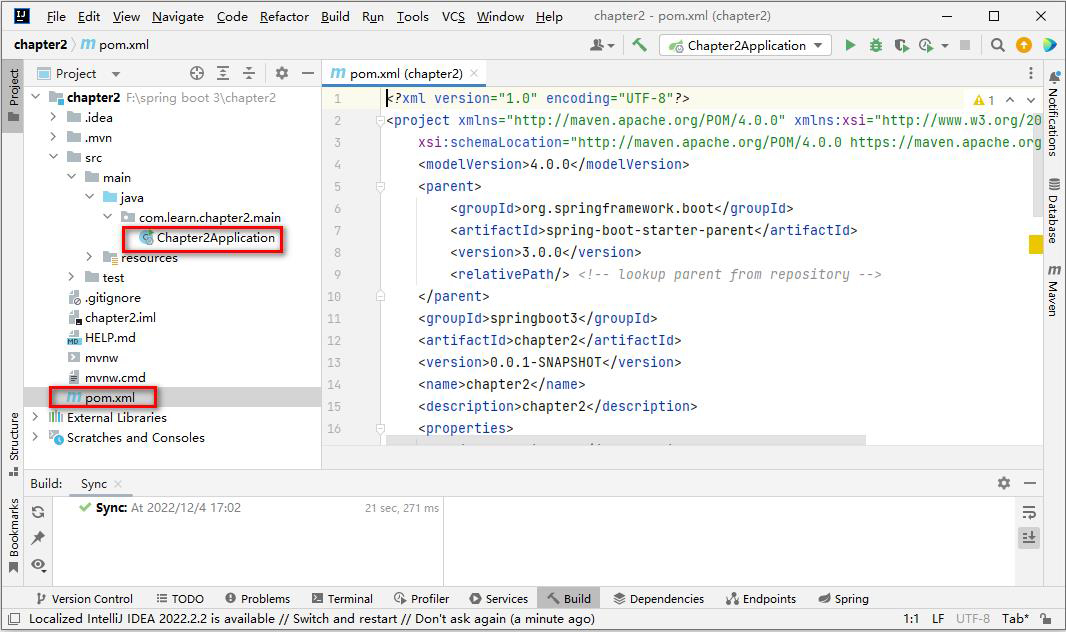Expand Scratches and Consoles node
This screenshot has width=1066, height=632.
(x=35, y=437)
